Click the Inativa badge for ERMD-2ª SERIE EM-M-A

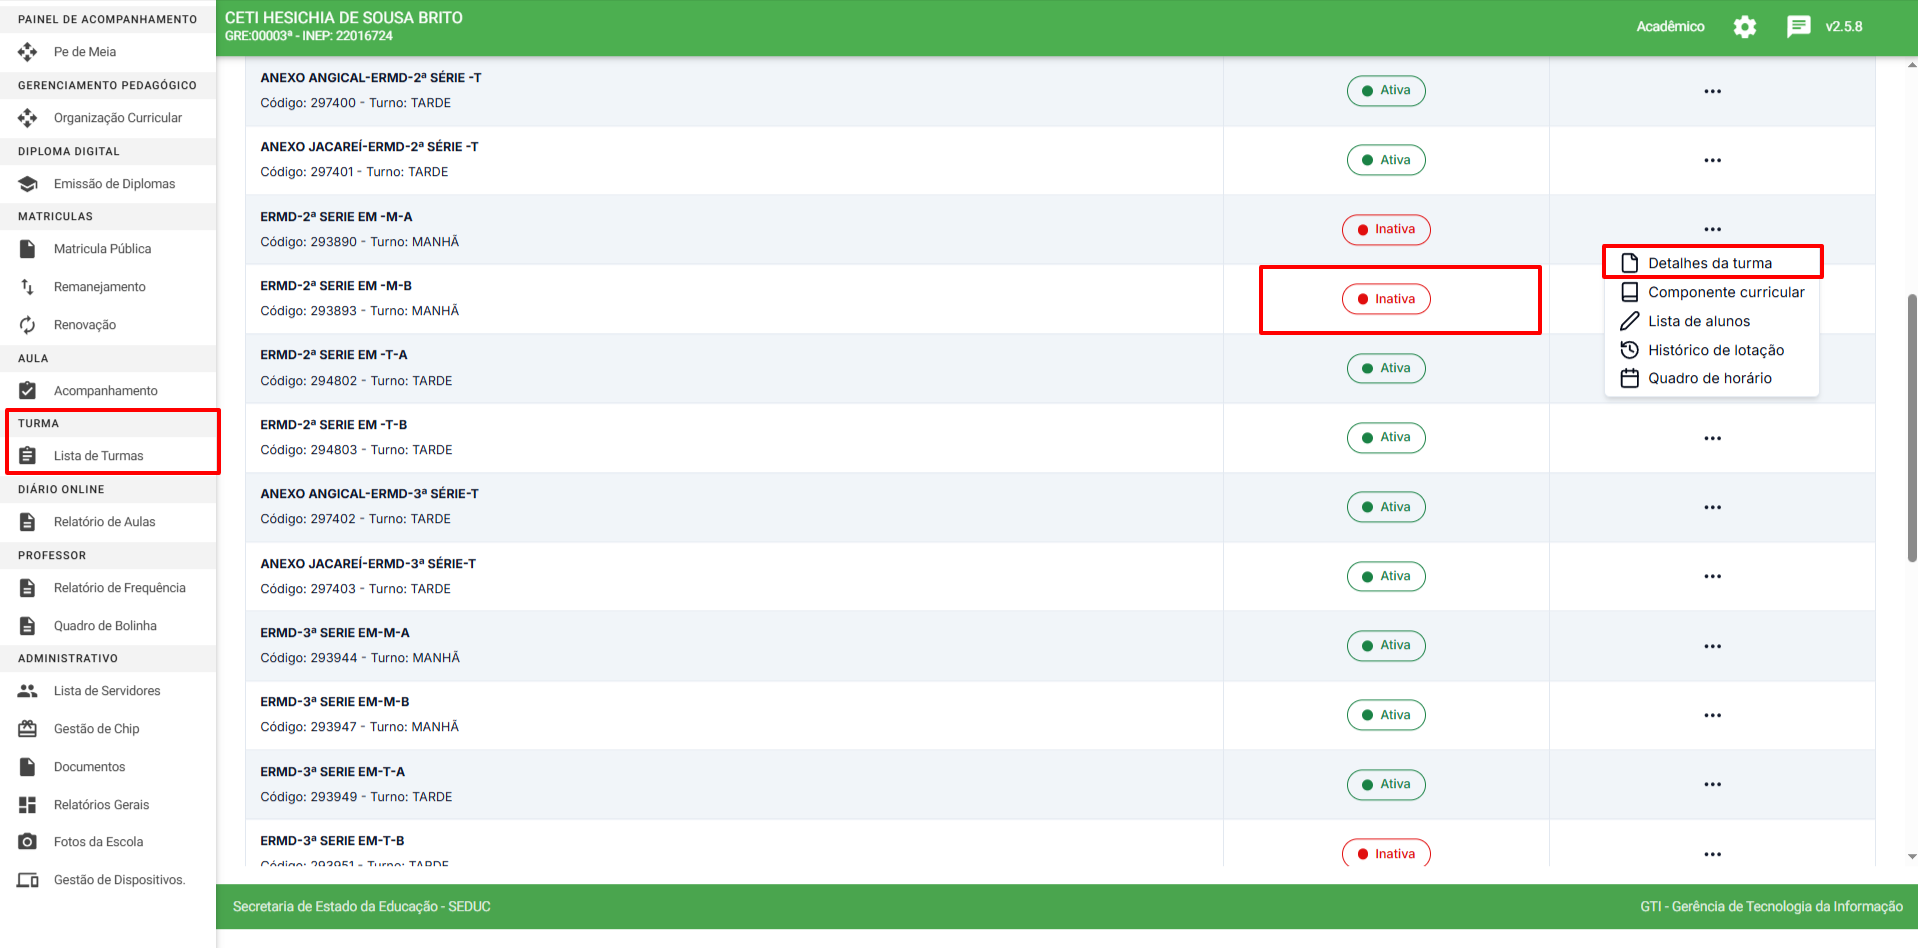pyautogui.click(x=1386, y=229)
